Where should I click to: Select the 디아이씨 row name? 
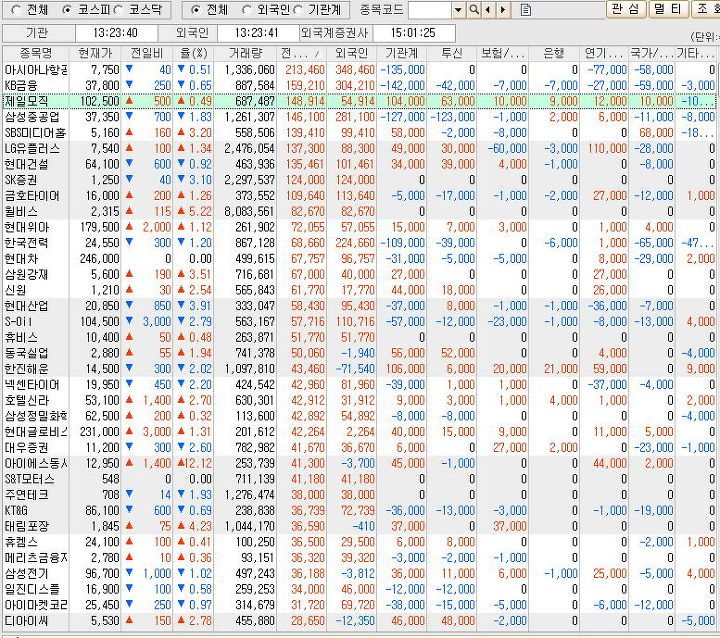click(26, 621)
